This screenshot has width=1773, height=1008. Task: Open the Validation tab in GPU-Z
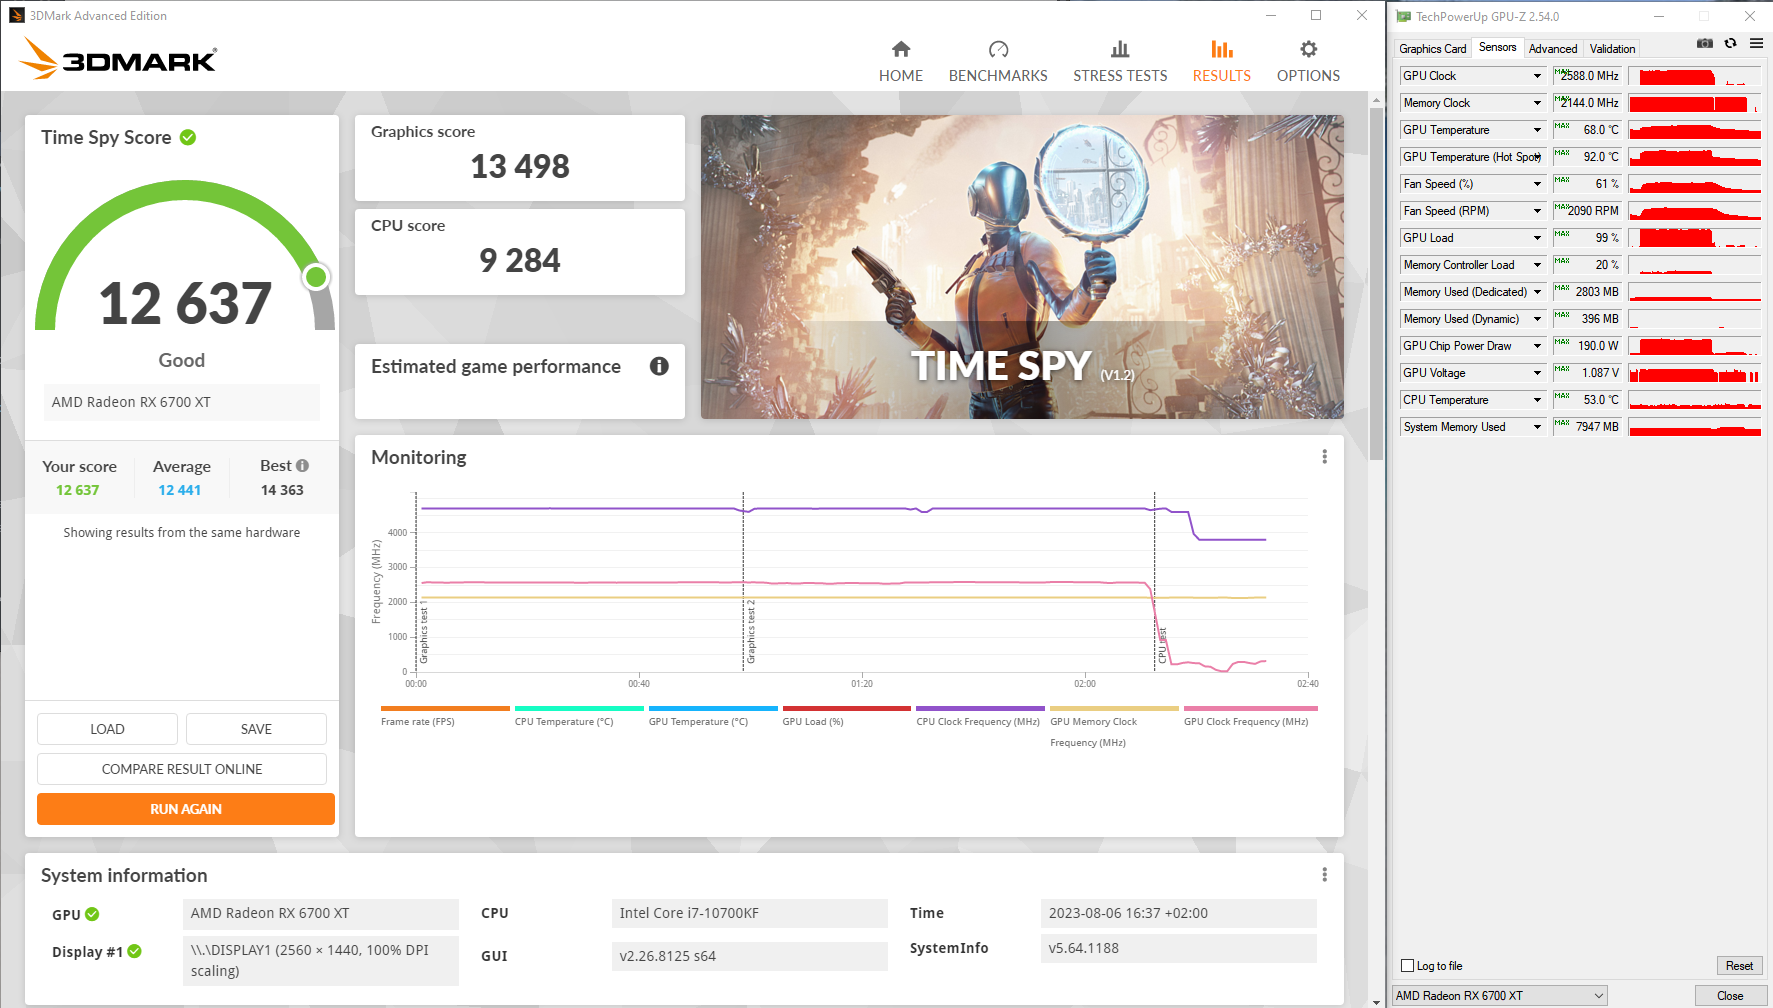[1613, 48]
